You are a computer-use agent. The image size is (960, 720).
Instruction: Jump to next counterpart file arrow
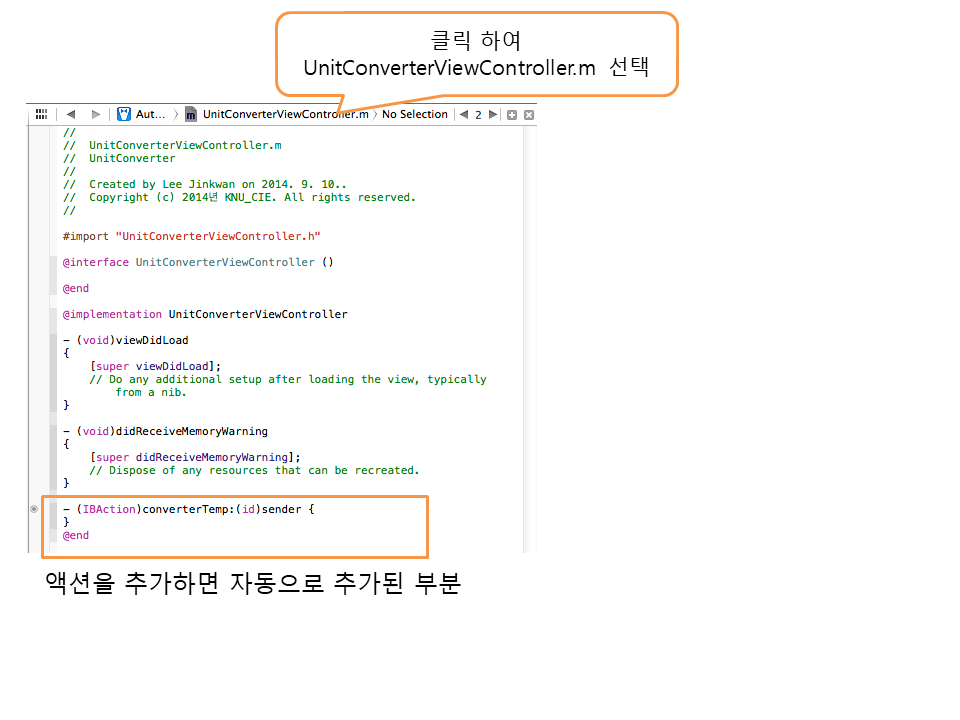493,115
